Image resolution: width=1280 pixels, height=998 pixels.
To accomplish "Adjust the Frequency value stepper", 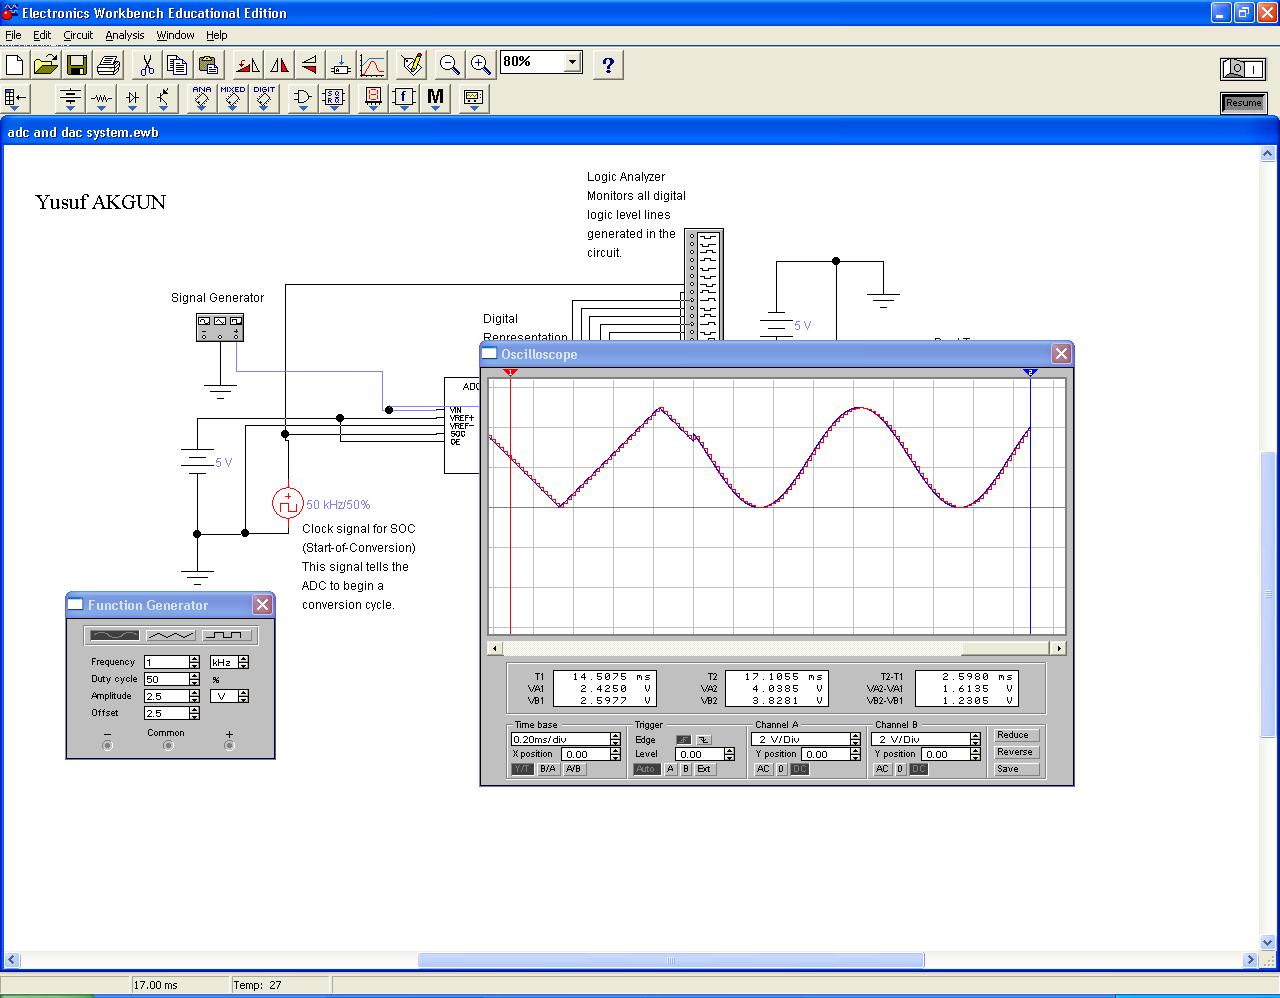I will tap(194, 662).
